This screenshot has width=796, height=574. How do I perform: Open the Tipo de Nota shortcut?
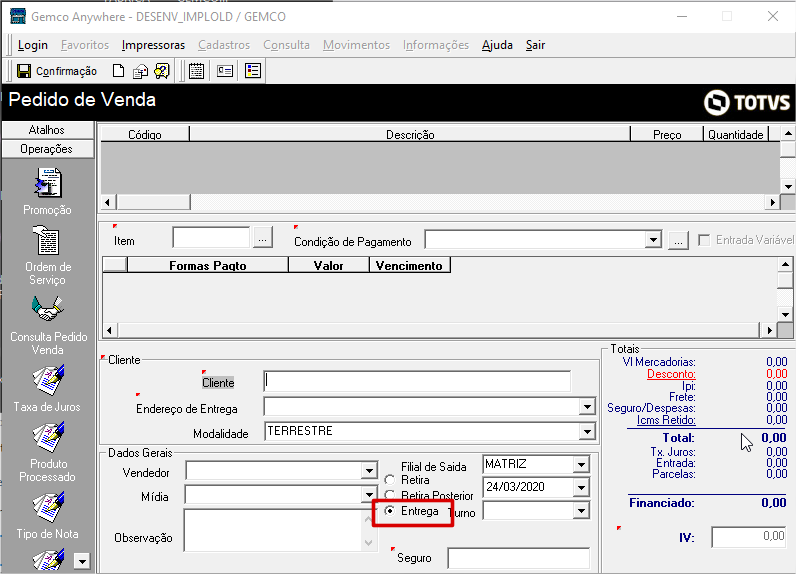pyautogui.click(x=48, y=507)
